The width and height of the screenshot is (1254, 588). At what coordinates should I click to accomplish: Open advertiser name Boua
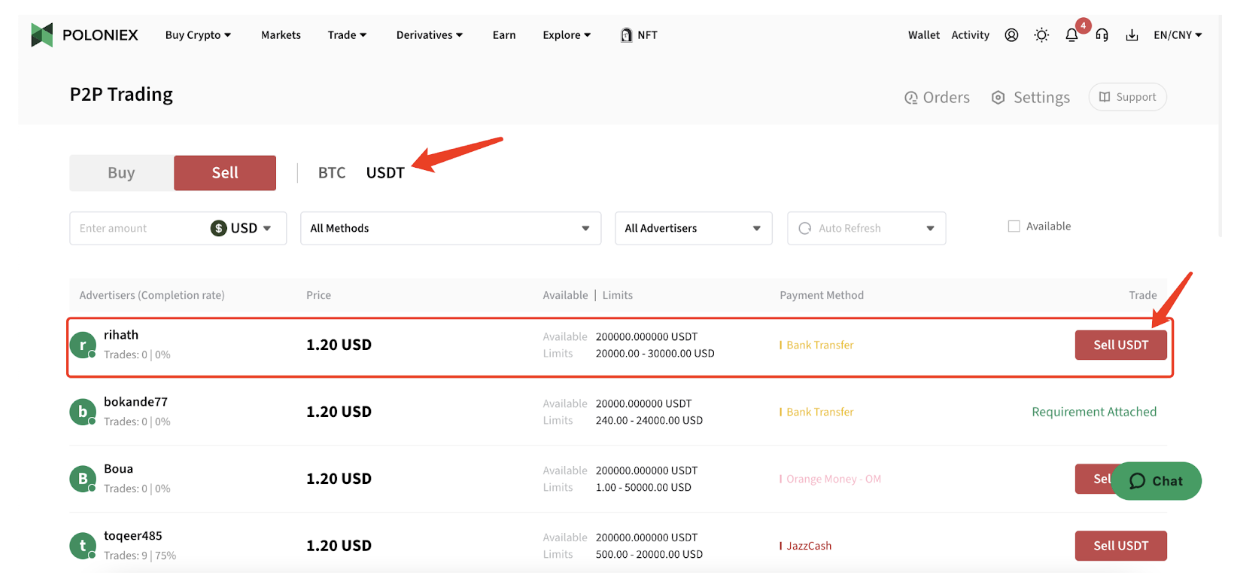point(118,469)
